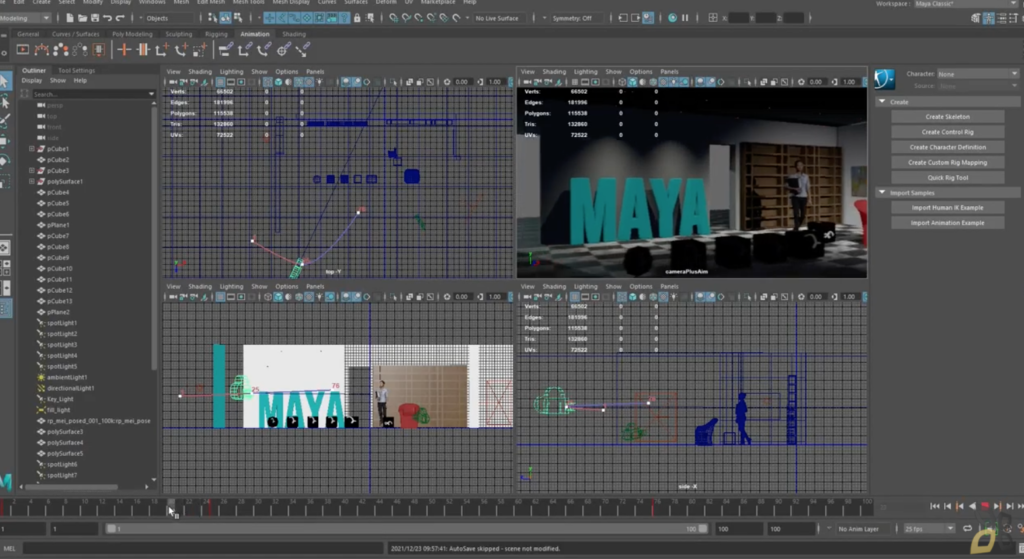Viewport: 1024px width, 559px height.
Task: Open Lighting menu in top viewport
Action: 231,72
